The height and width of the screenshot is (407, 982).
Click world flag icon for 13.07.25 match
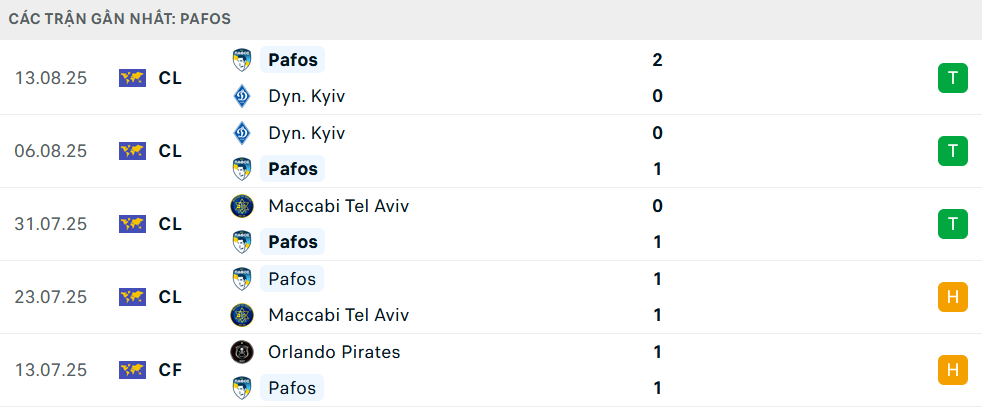tap(132, 370)
